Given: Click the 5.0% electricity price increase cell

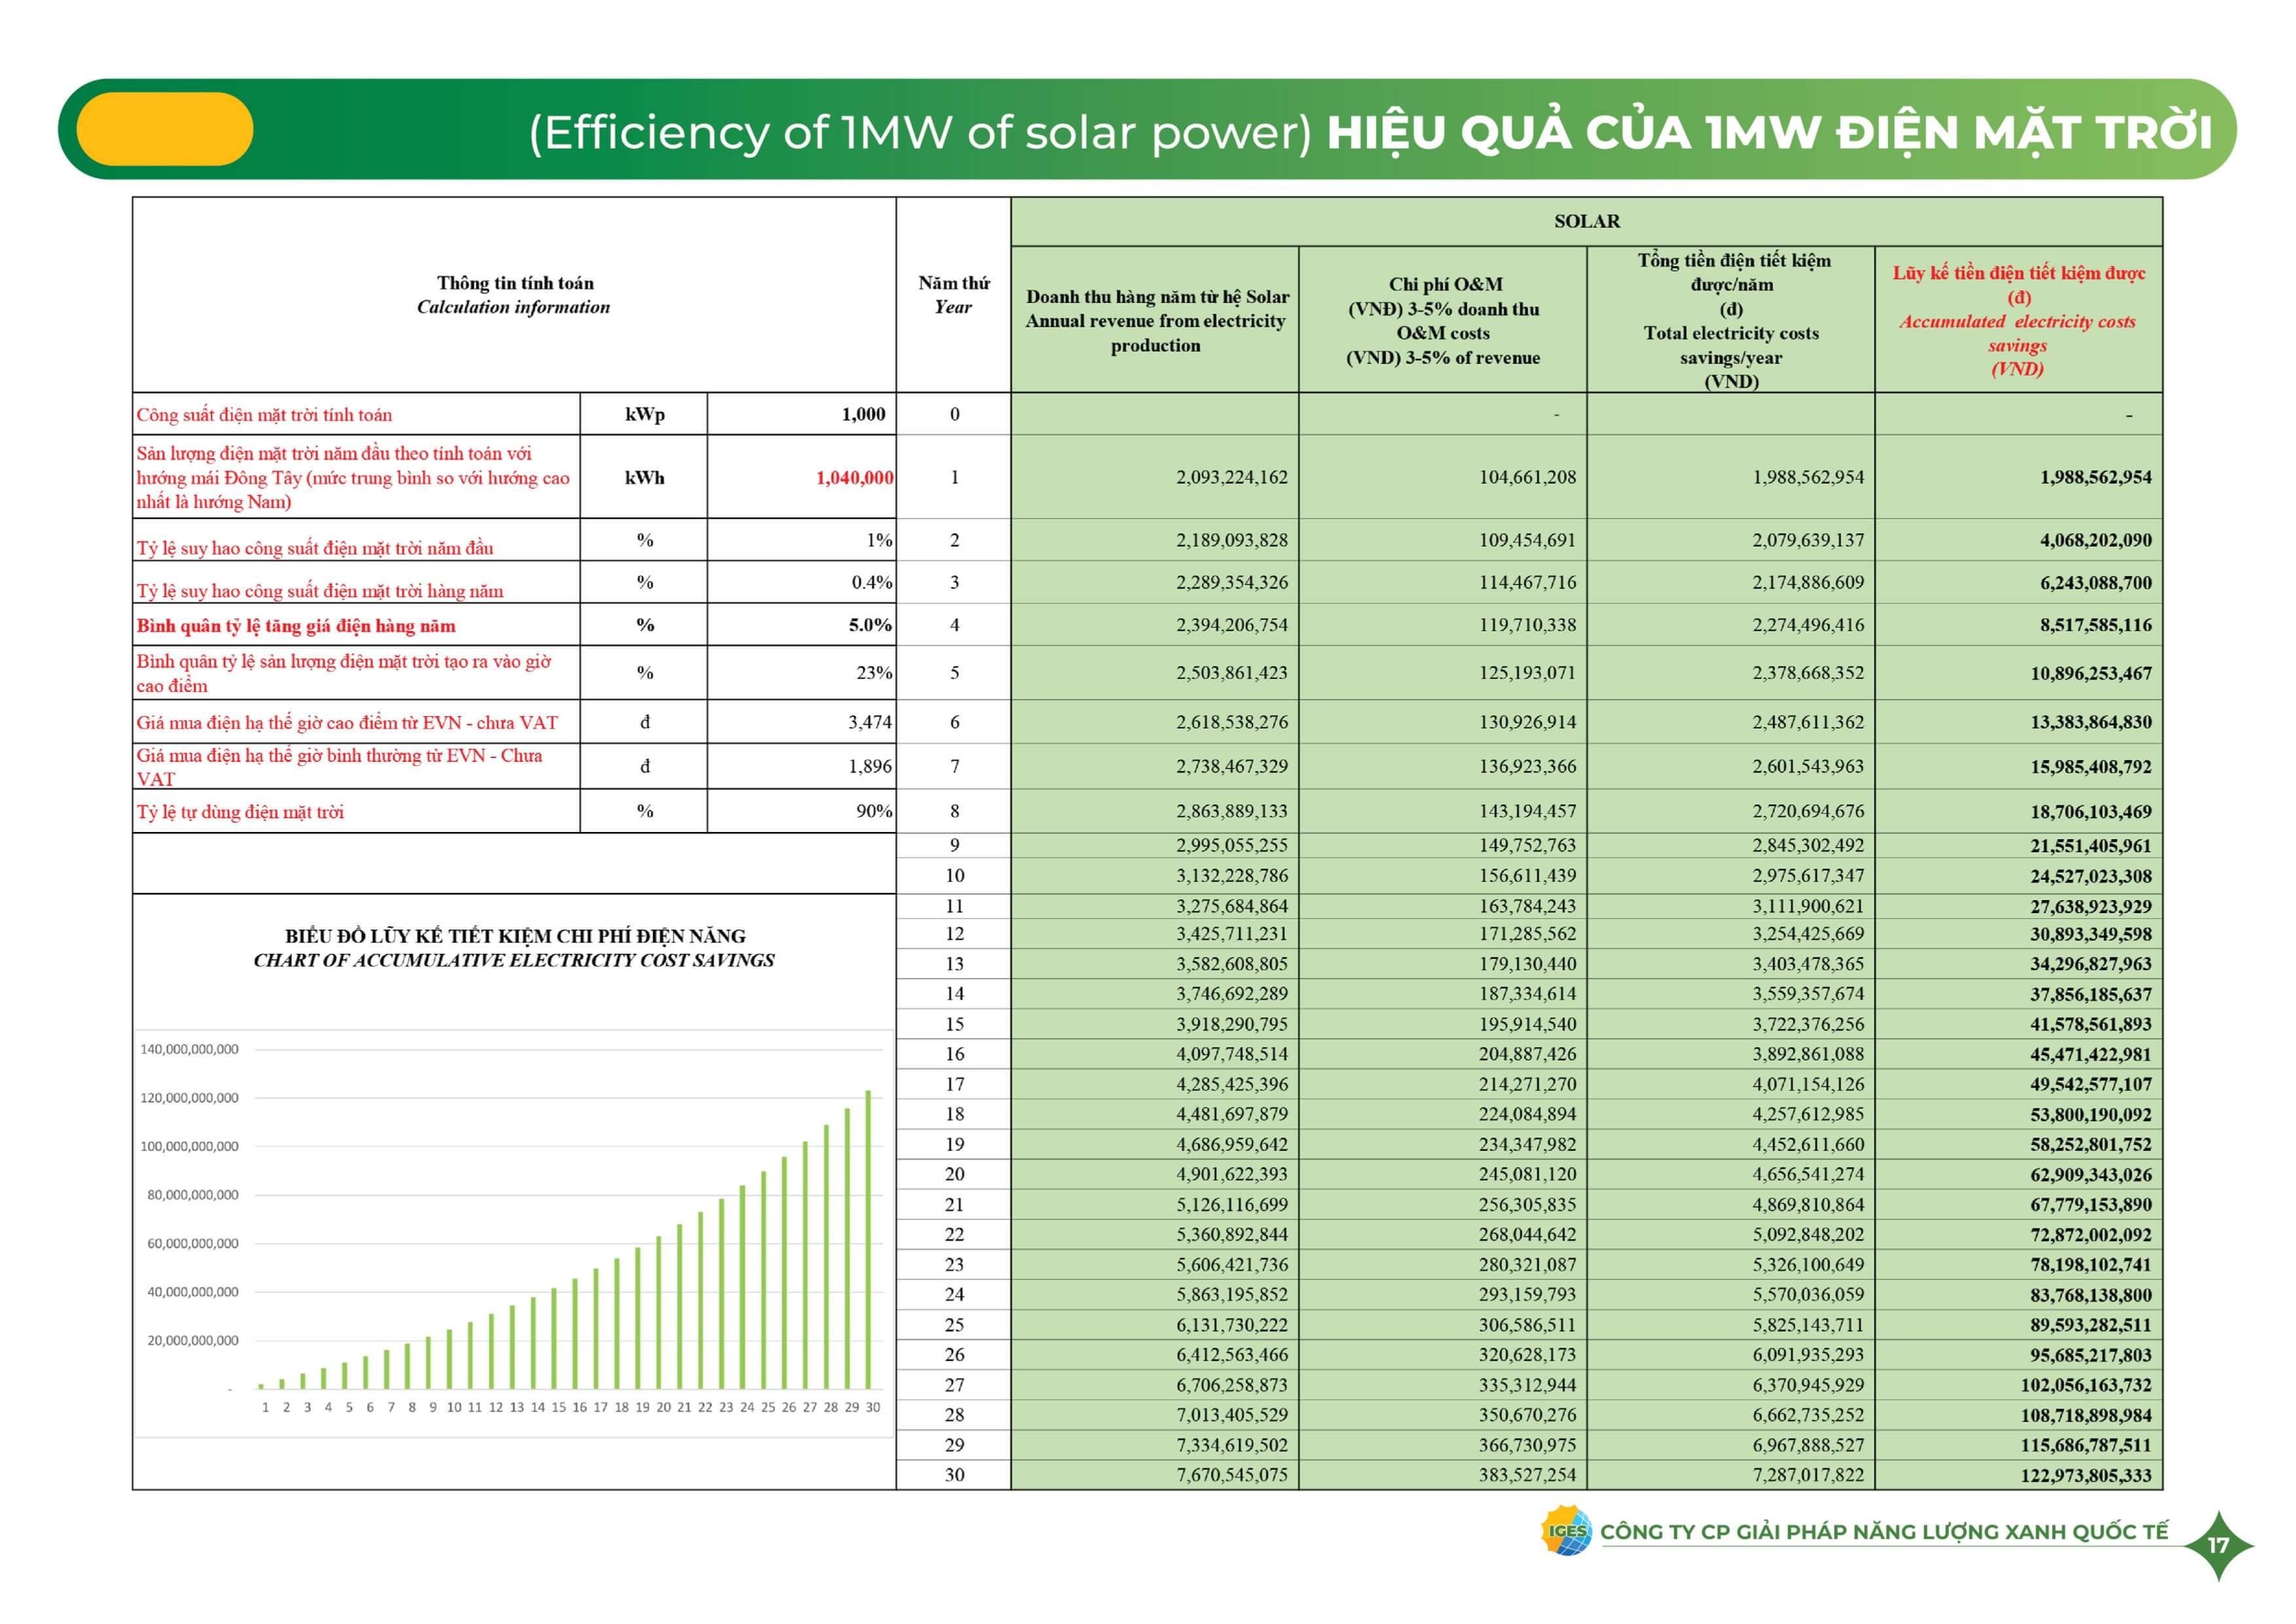Looking at the screenshot, I should point(869,625).
